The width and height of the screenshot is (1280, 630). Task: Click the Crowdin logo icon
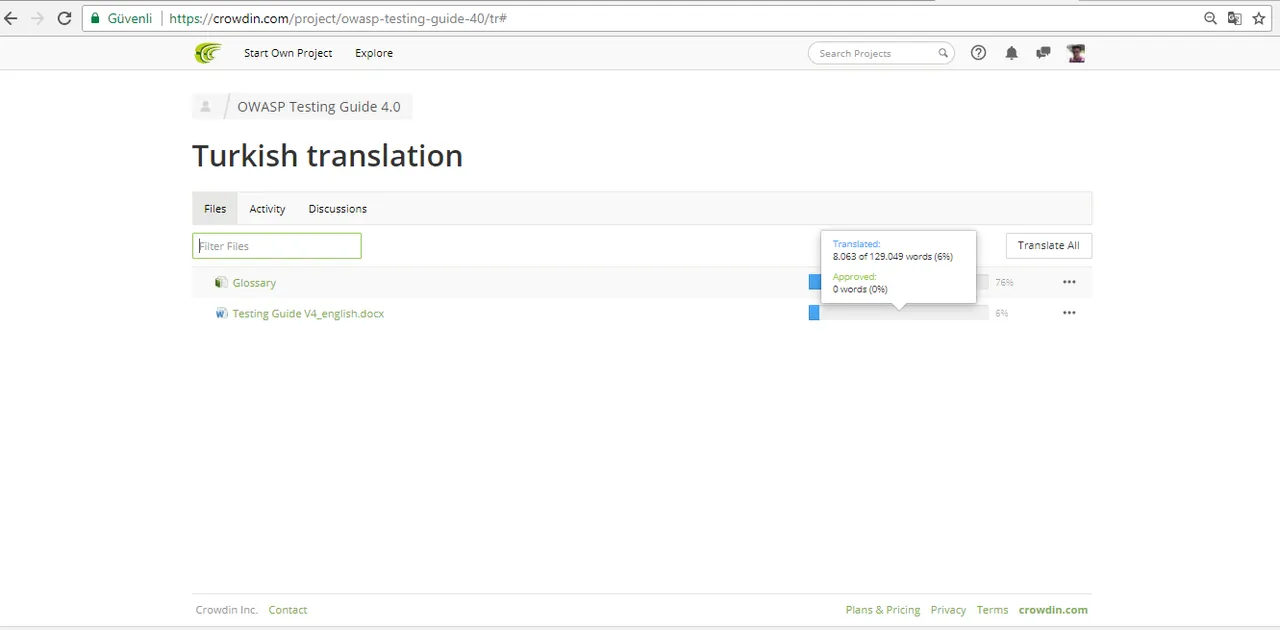coord(207,53)
